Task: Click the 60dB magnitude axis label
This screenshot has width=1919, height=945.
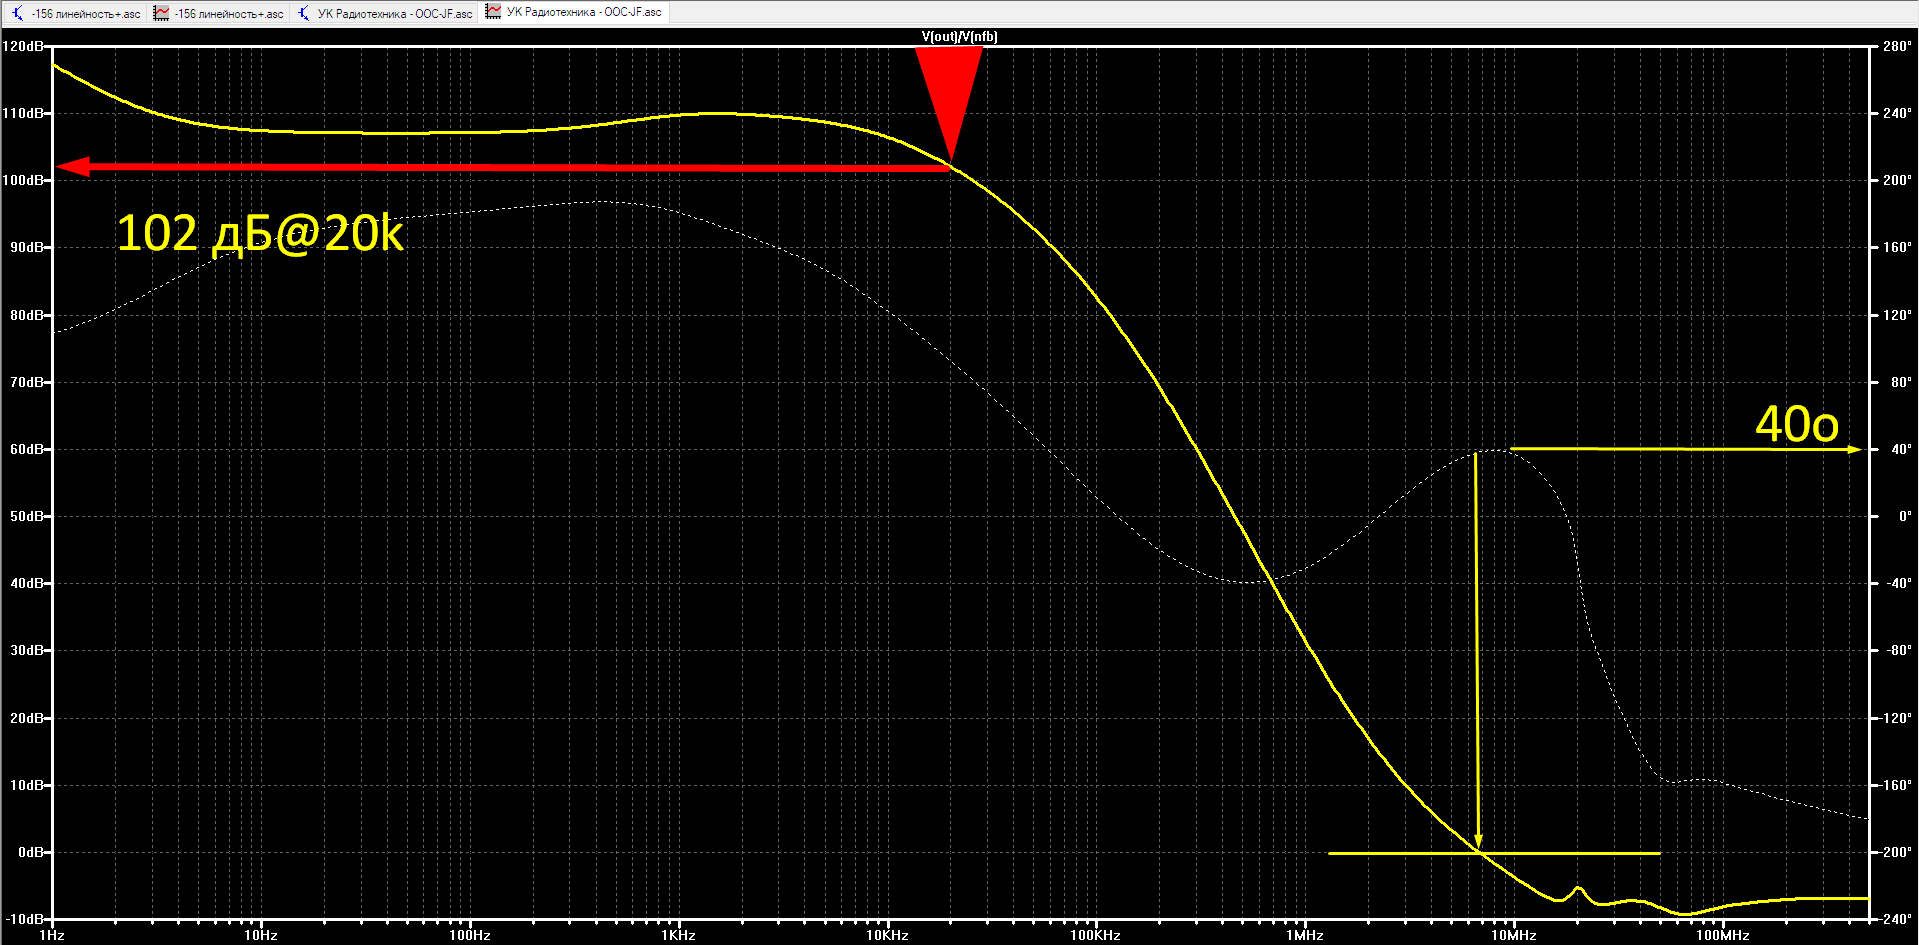Action: (x=27, y=449)
